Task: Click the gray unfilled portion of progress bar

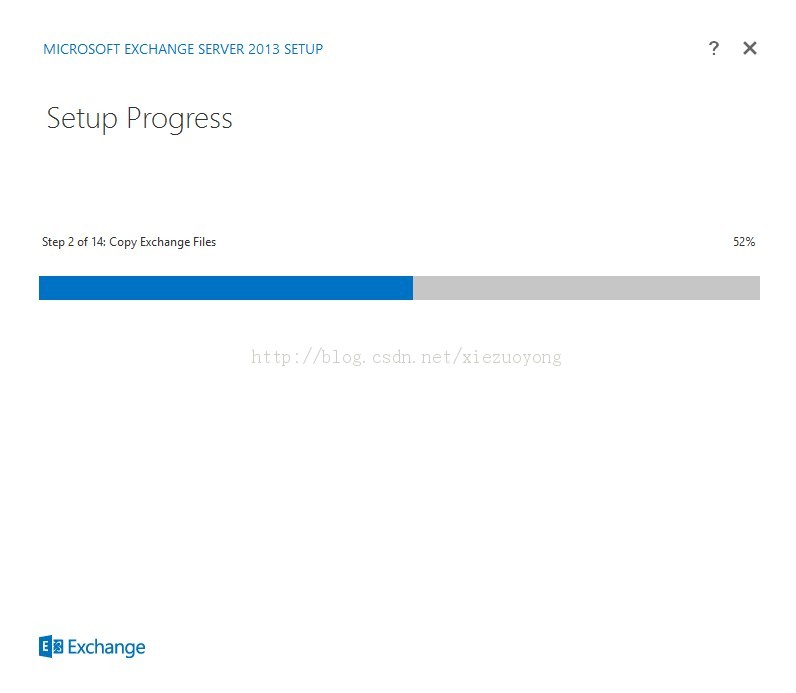Action: point(586,288)
